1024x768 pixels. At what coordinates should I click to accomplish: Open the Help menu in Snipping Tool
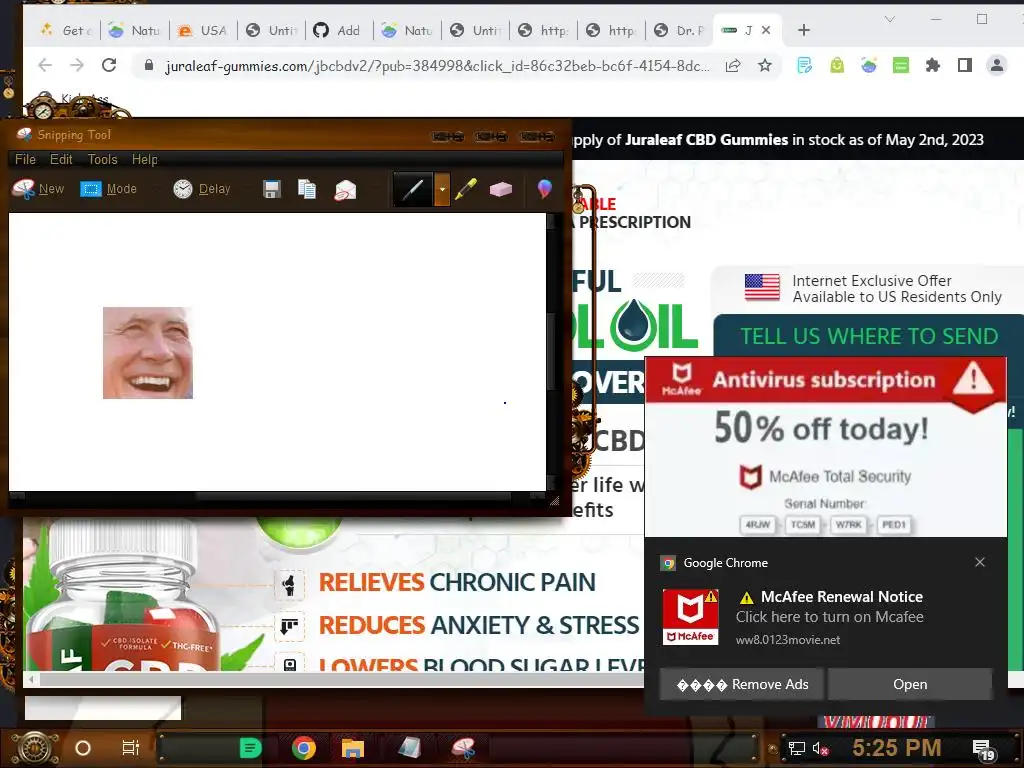[x=144, y=159]
